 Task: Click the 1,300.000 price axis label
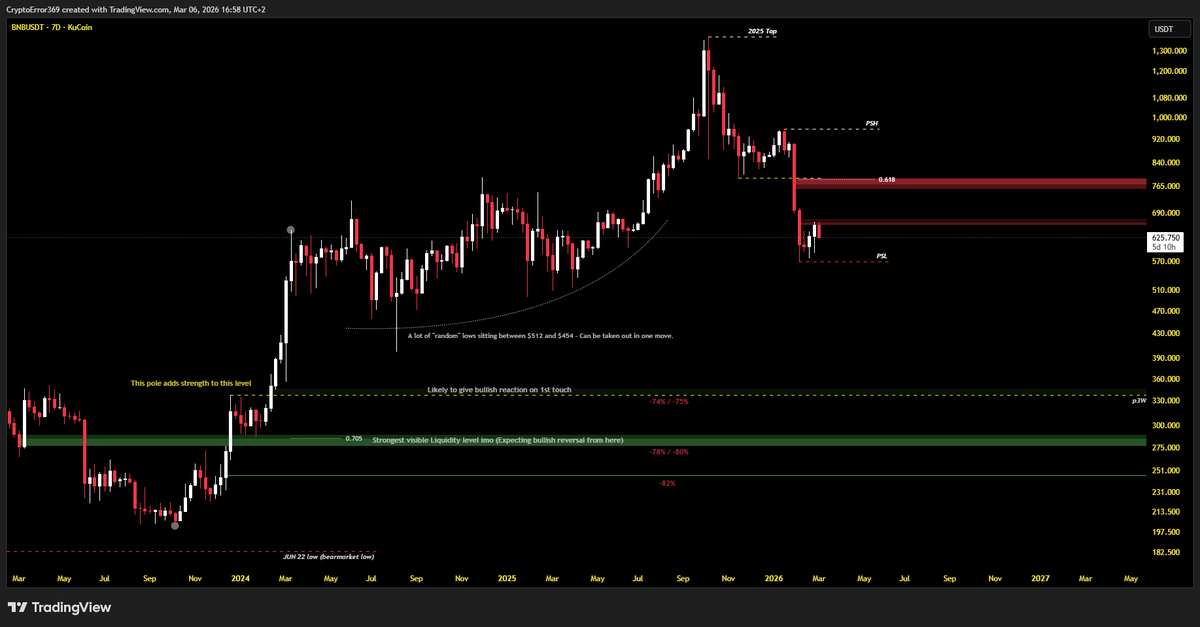click(x=1168, y=50)
